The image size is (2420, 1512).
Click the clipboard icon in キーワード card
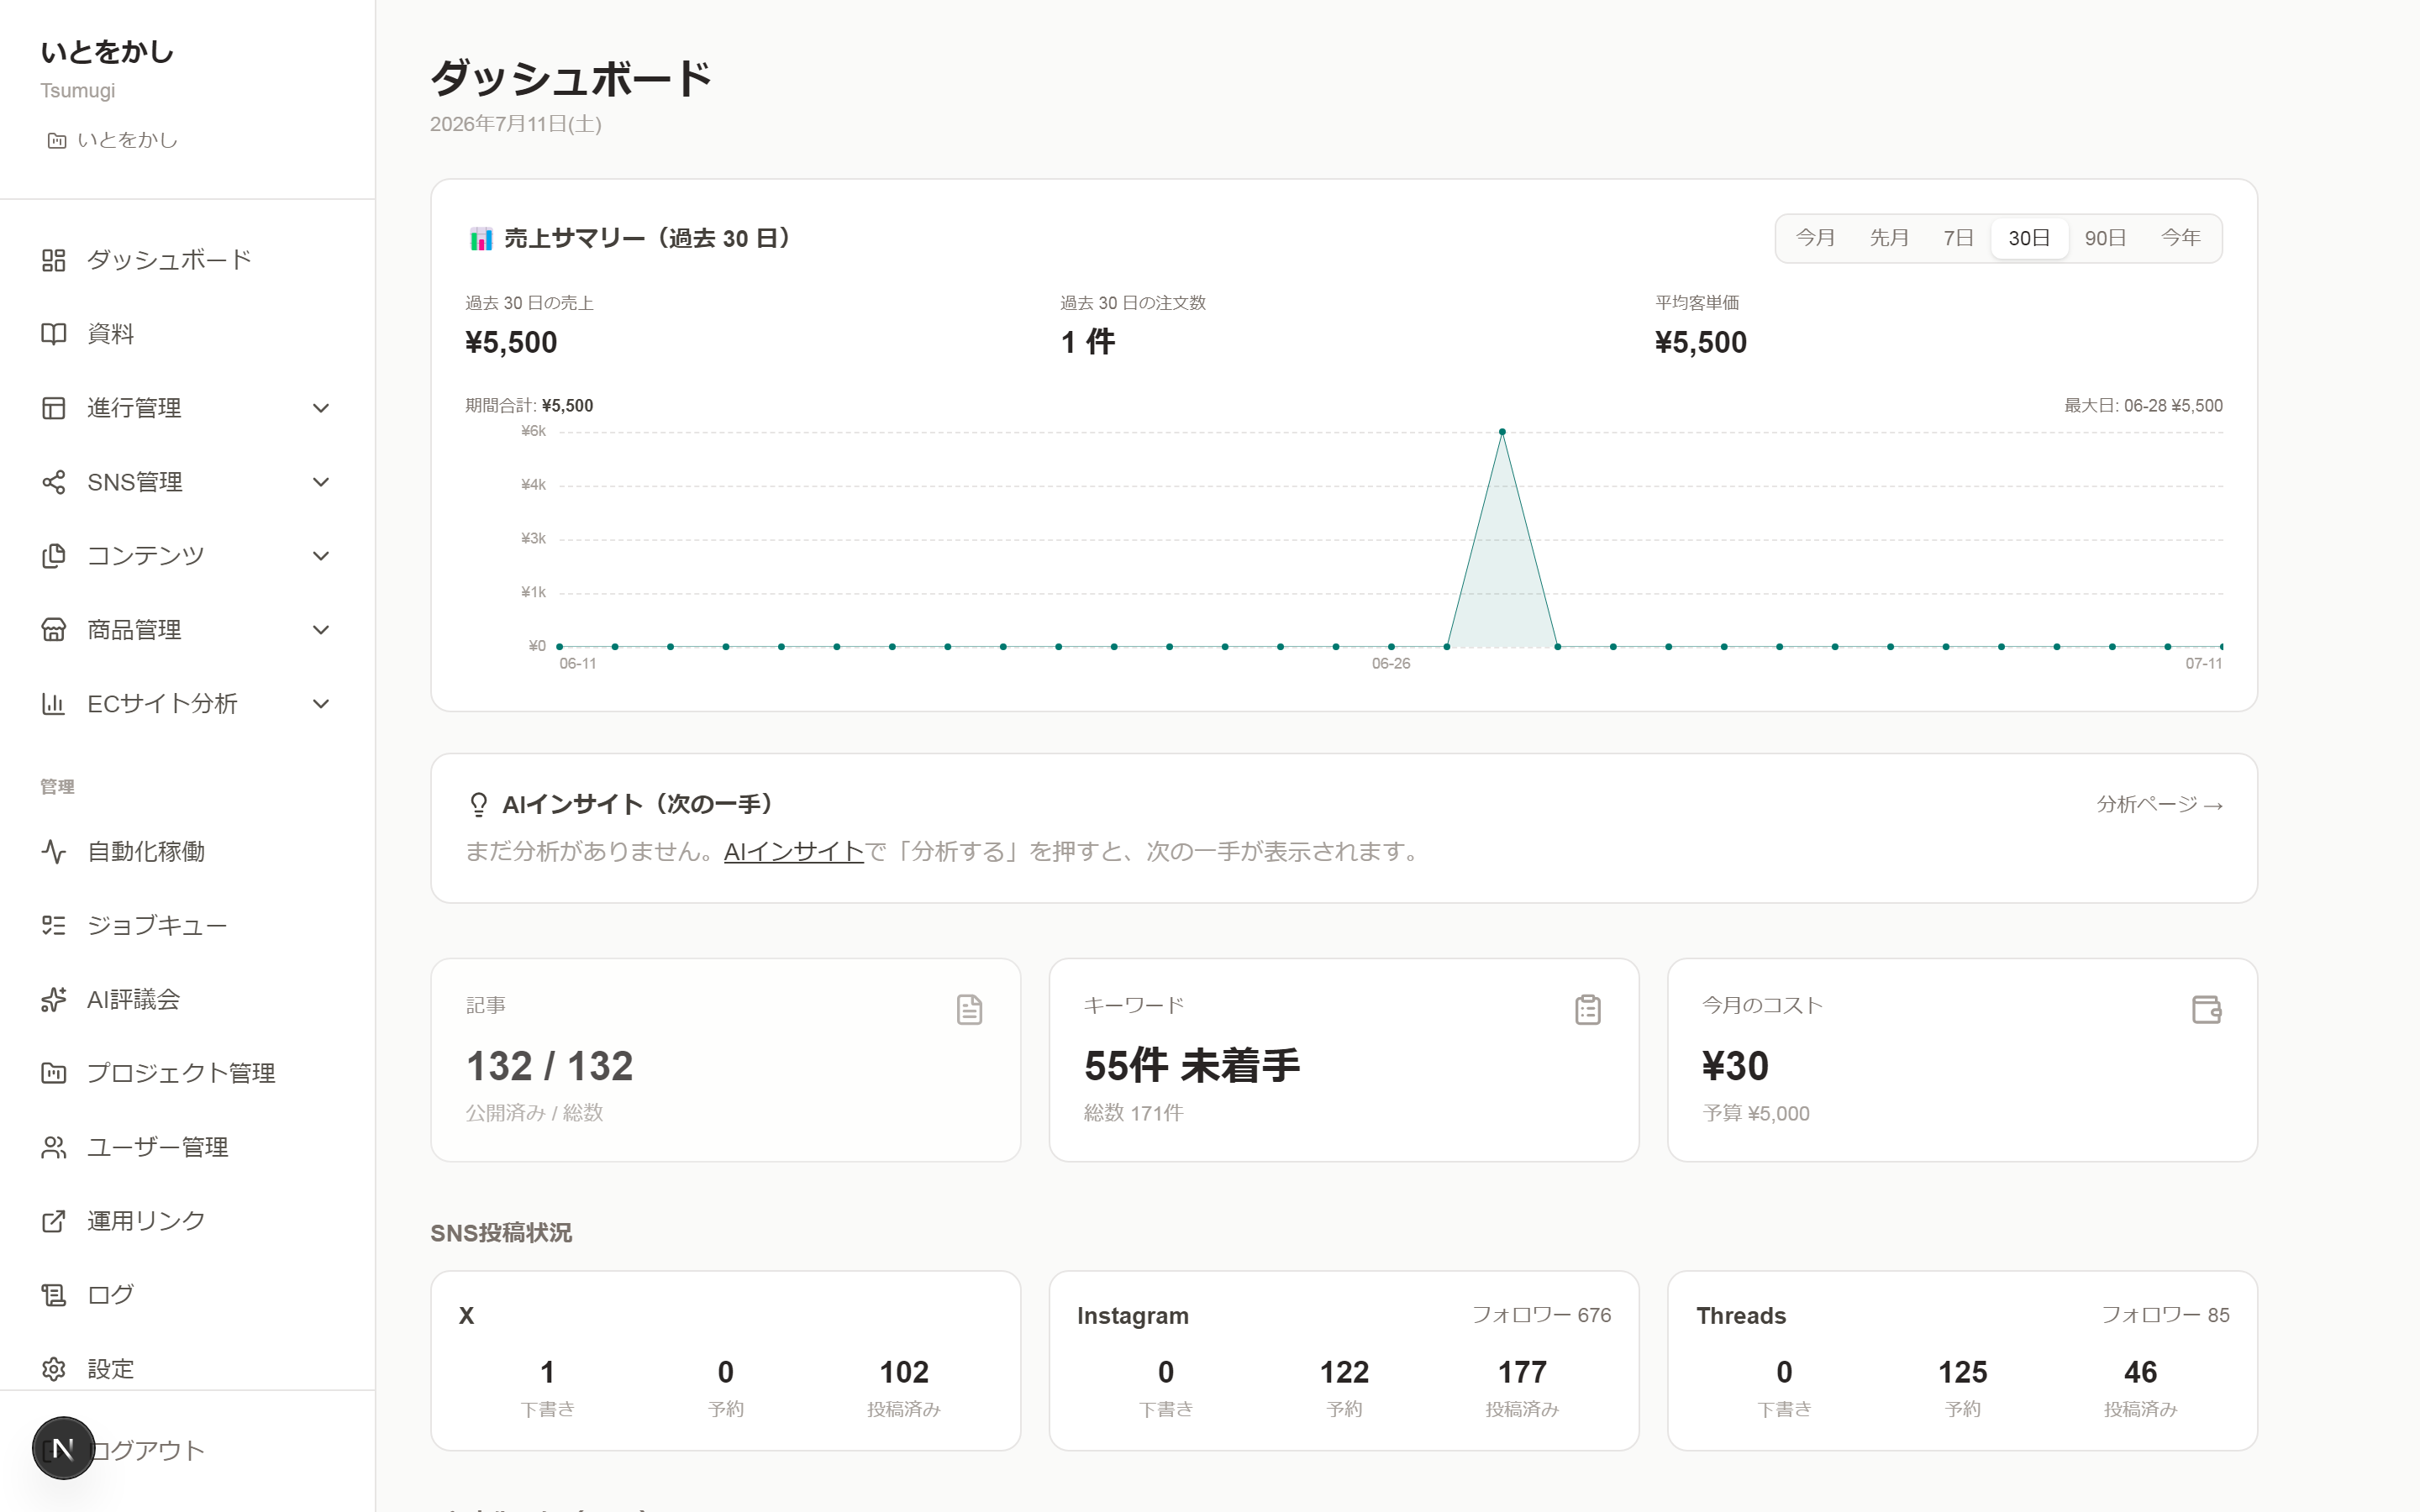click(x=1587, y=1009)
